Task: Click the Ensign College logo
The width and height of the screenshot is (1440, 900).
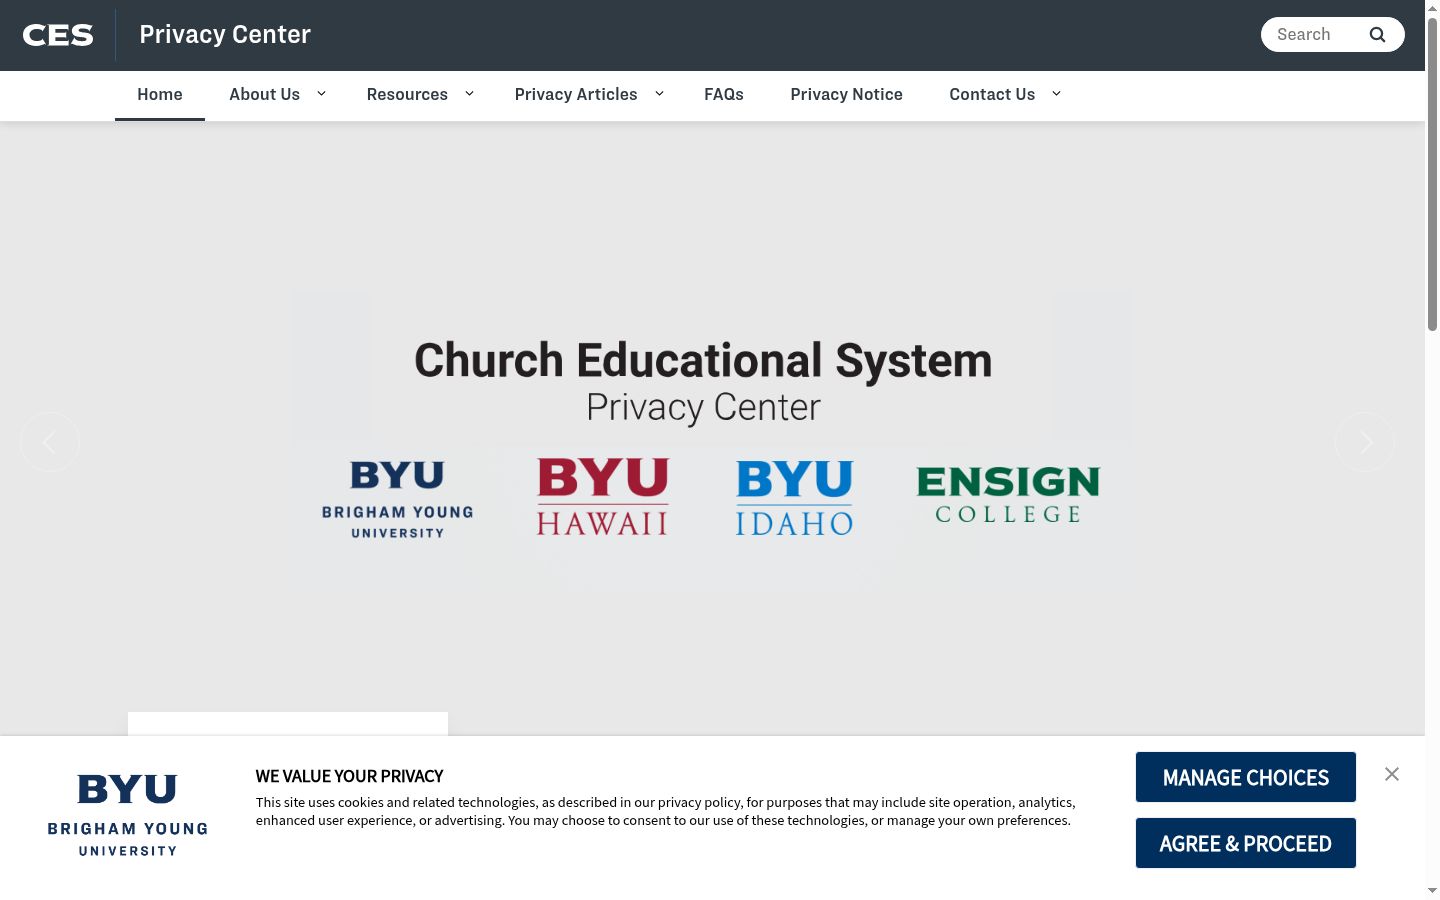Action: [x=1008, y=495]
